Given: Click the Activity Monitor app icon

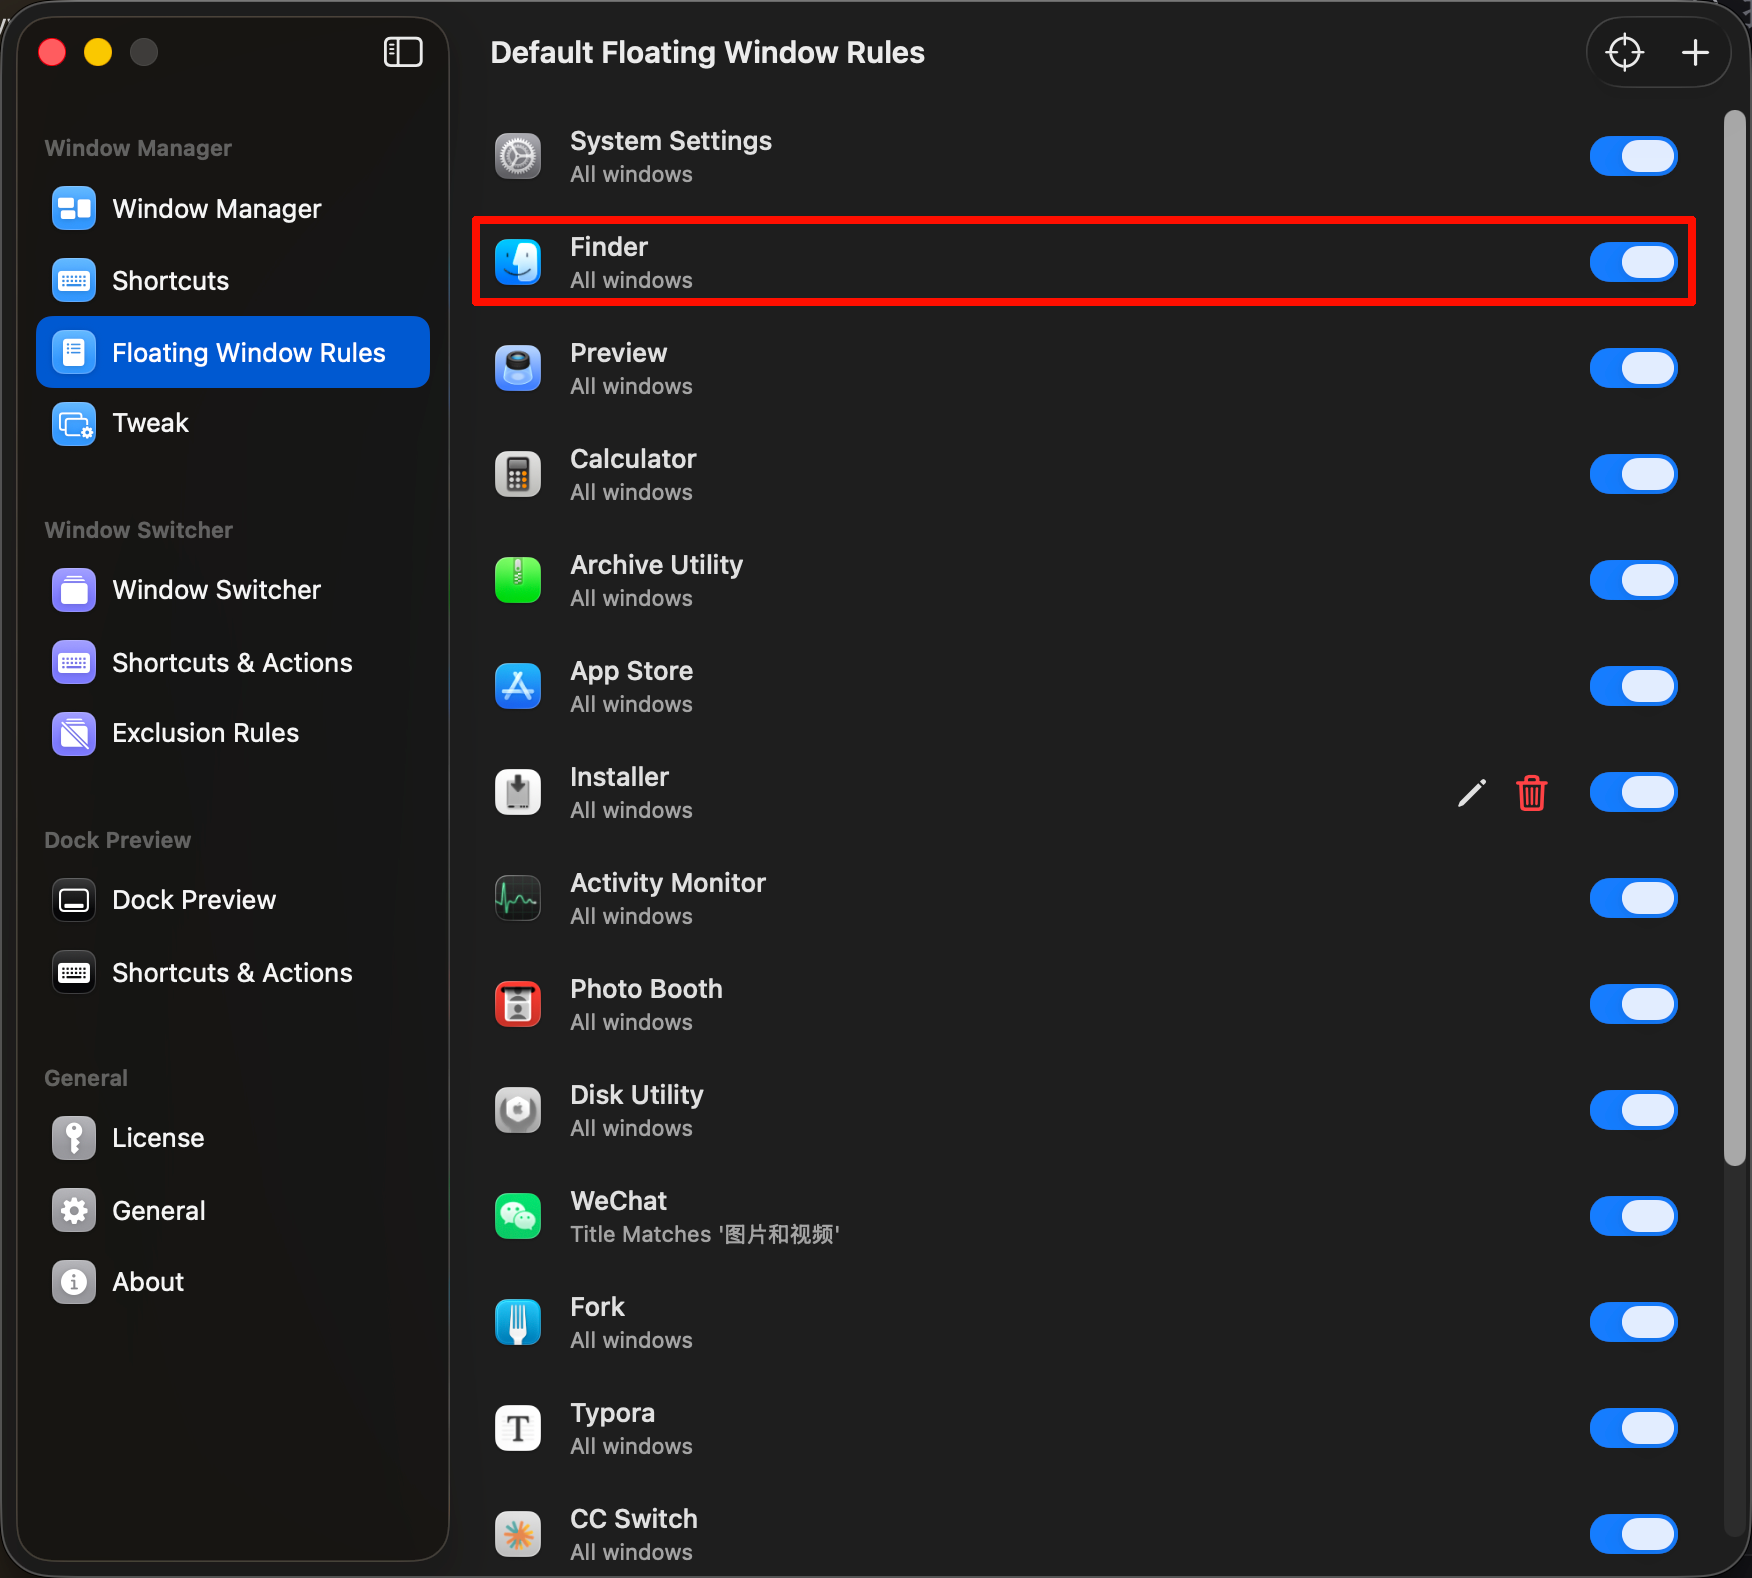Looking at the screenshot, I should (x=518, y=898).
